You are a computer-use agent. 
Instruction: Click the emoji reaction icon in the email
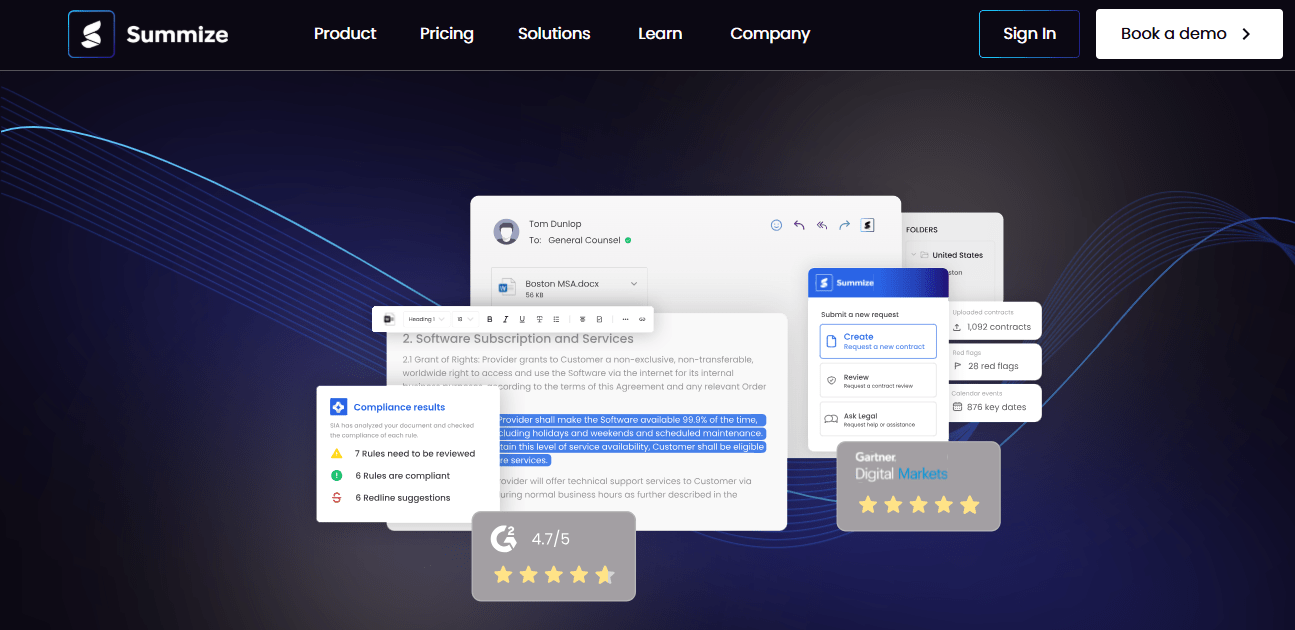pyautogui.click(x=776, y=225)
